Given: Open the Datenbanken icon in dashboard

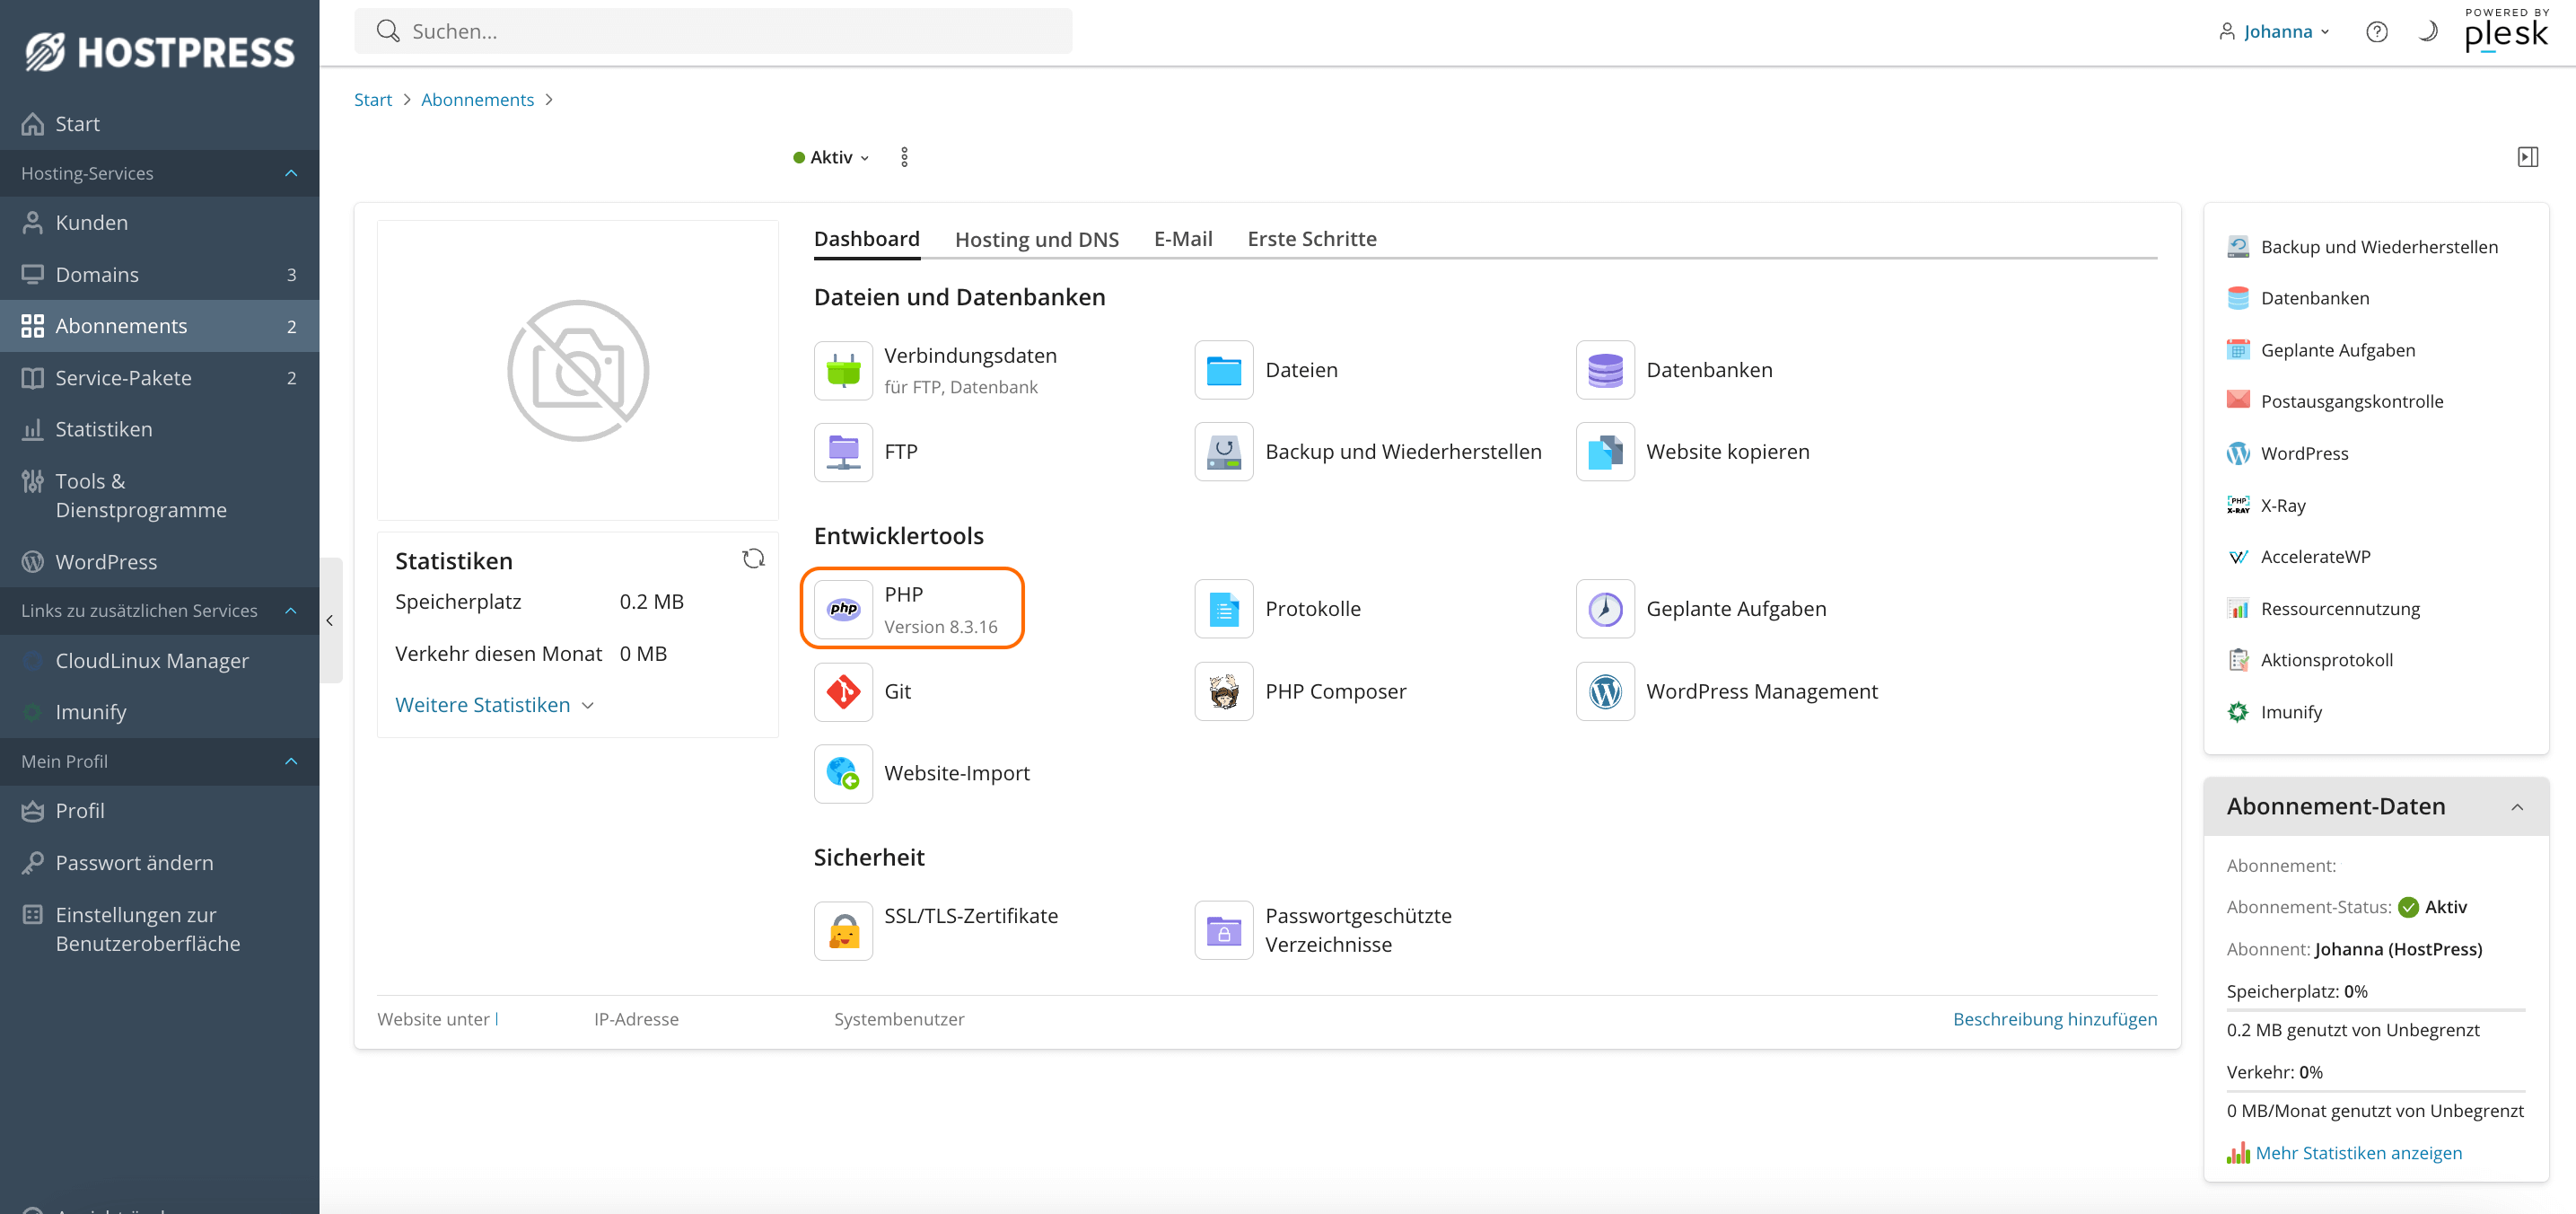Looking at the screenshot, I should pyautogui.click(x=1605, y=370).
